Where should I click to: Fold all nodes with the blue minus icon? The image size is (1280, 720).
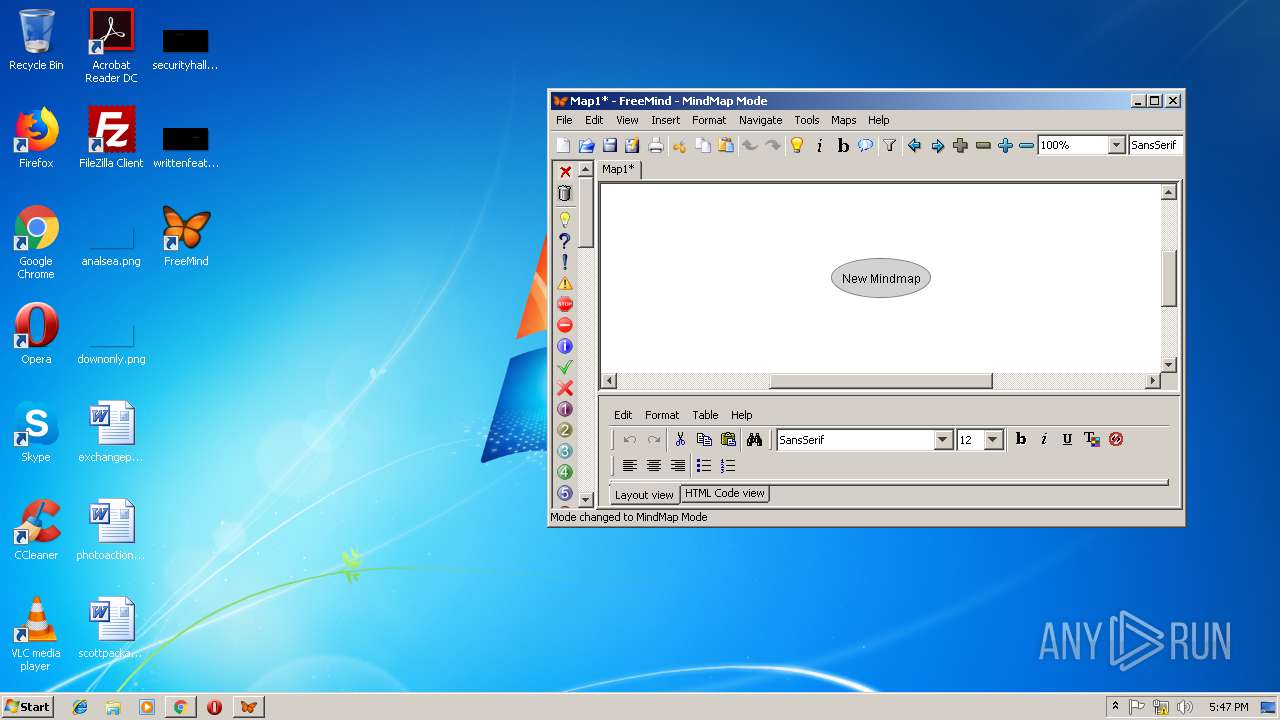click(x=1026, y=146)
